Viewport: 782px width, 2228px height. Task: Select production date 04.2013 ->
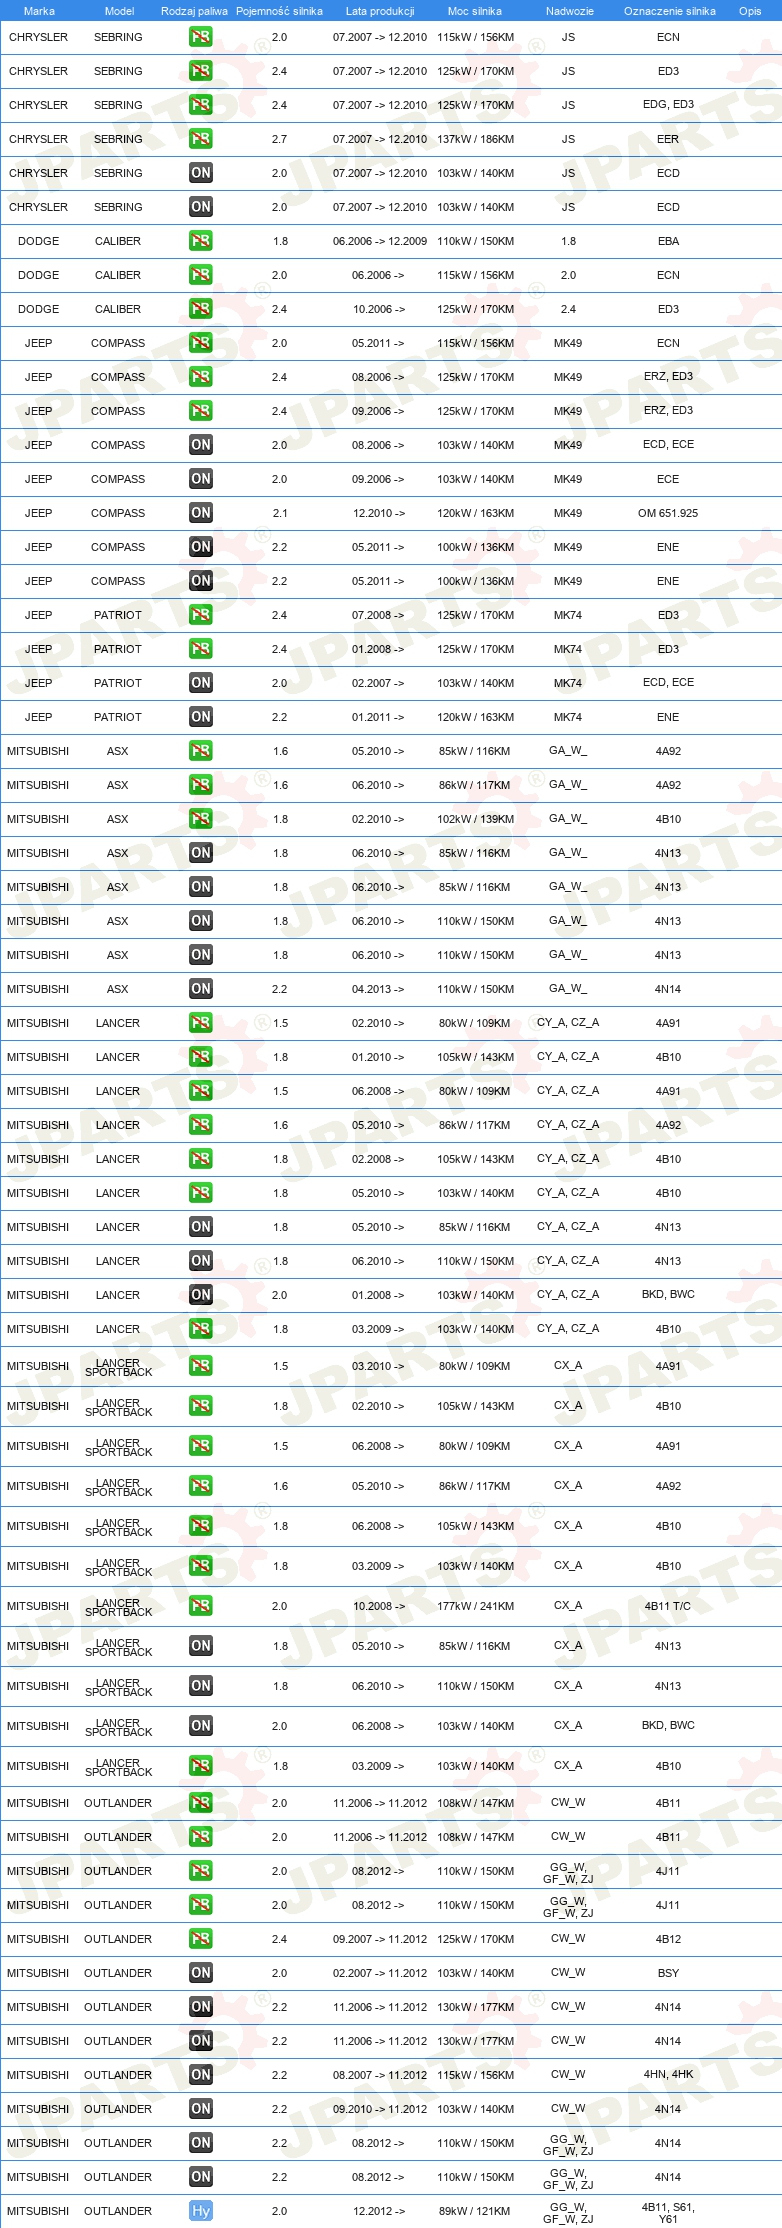378,989
